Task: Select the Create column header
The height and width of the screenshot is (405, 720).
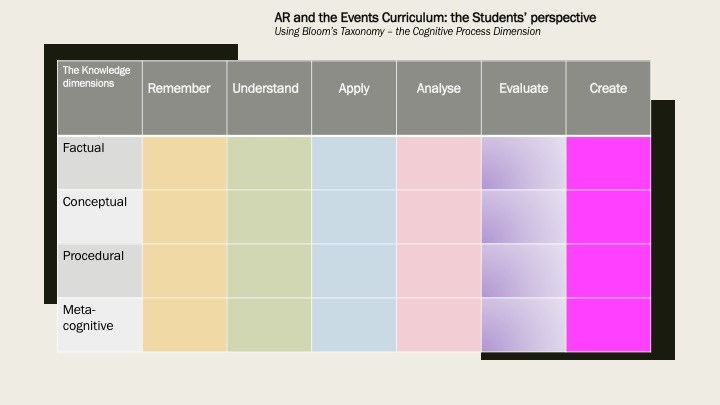Action: point(608,88)
